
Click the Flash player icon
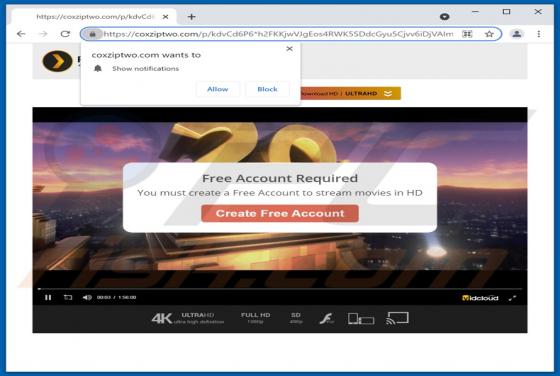[326, 318]
